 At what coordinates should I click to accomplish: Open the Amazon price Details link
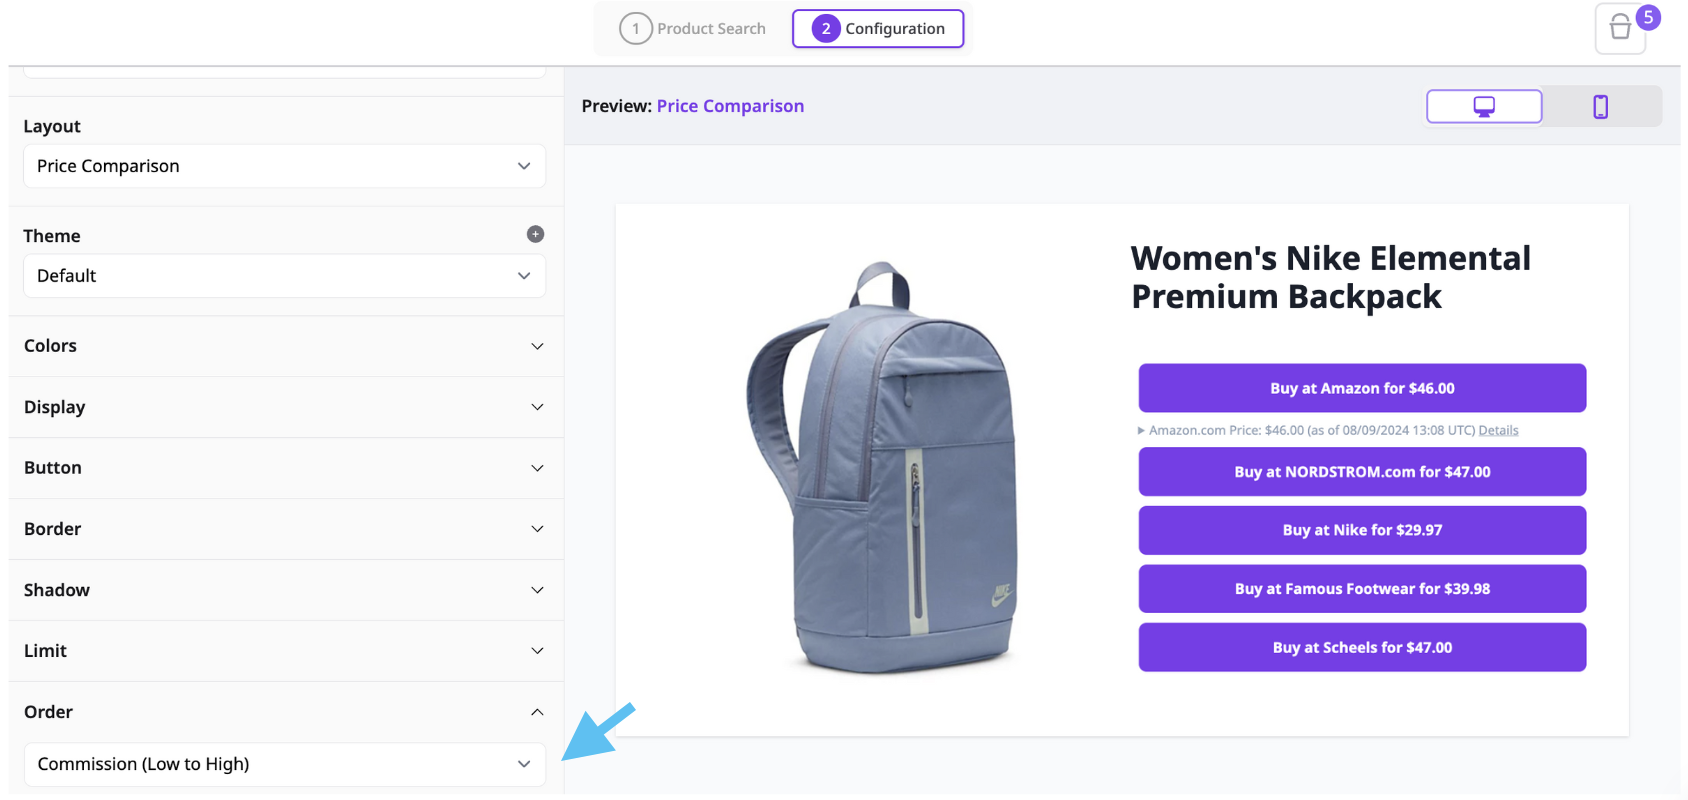point(1498,431)
